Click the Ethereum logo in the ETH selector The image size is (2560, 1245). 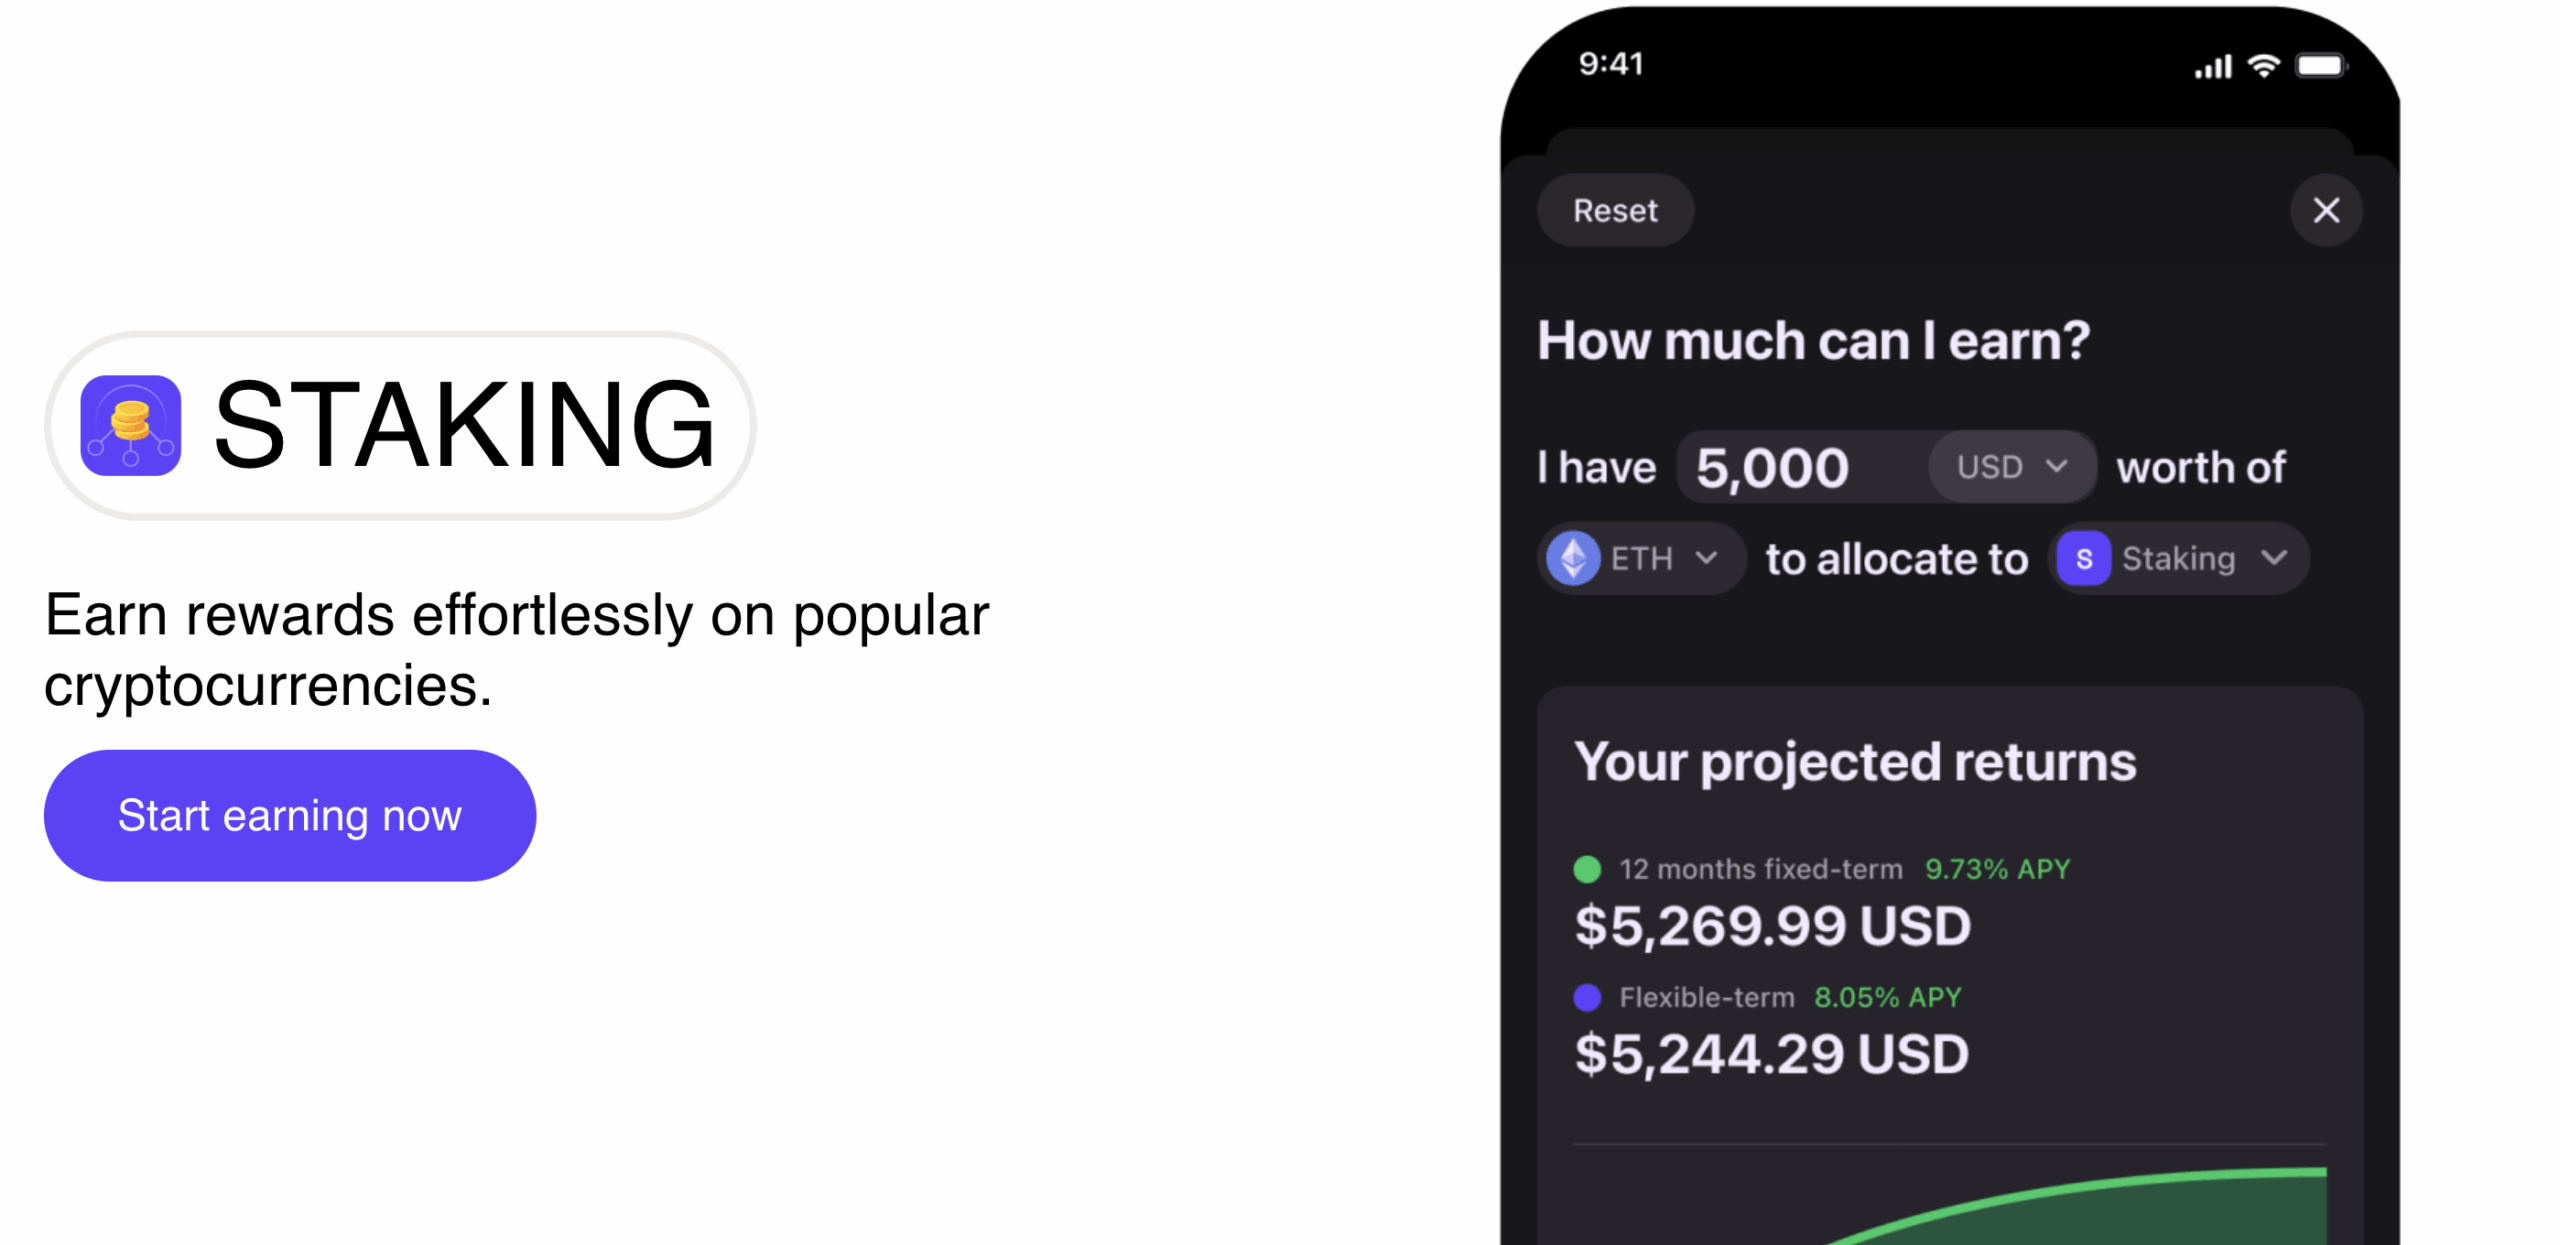pyautogui.click(x=1573, y=558)
